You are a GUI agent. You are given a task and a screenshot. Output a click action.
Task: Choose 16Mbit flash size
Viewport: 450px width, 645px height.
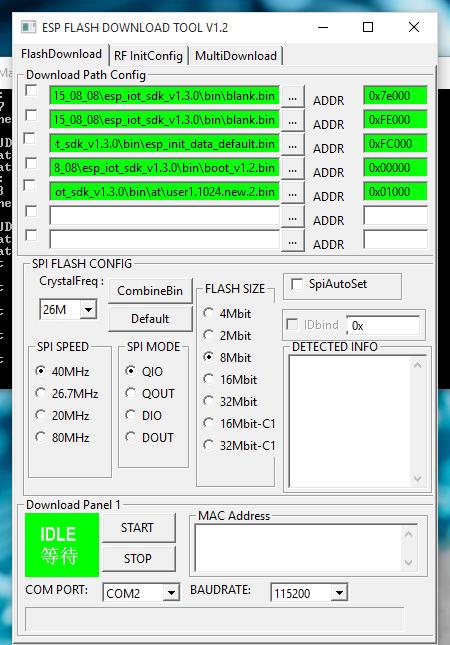point(209,379)
